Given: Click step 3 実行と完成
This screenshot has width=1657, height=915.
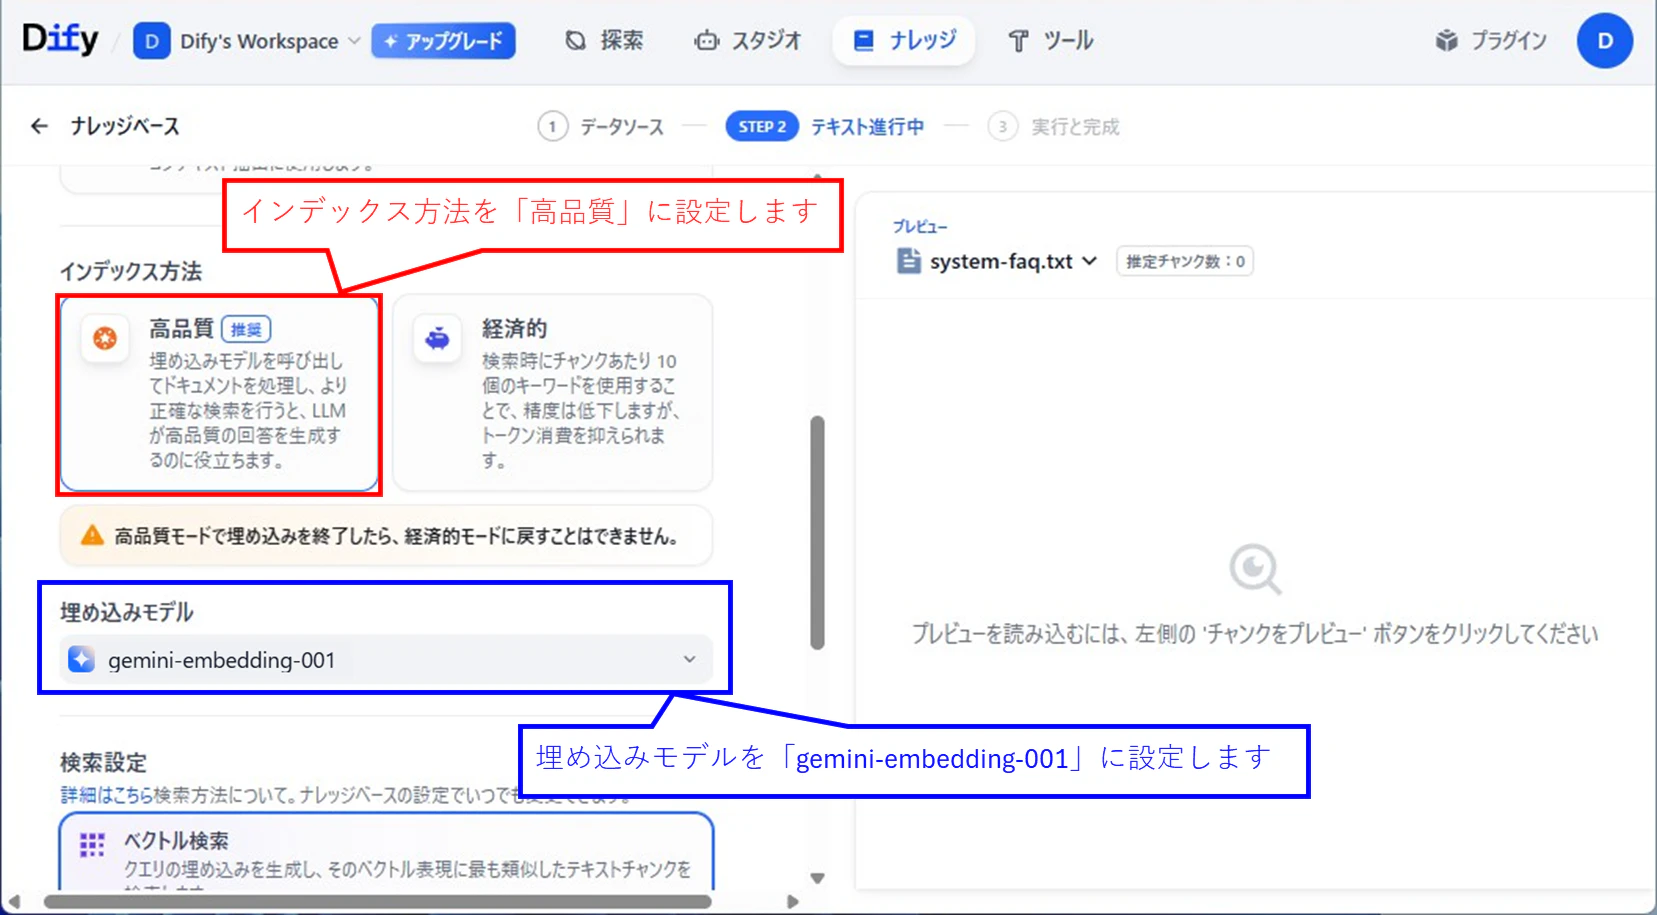Looking at the screenshot, I should point(1054,127).
